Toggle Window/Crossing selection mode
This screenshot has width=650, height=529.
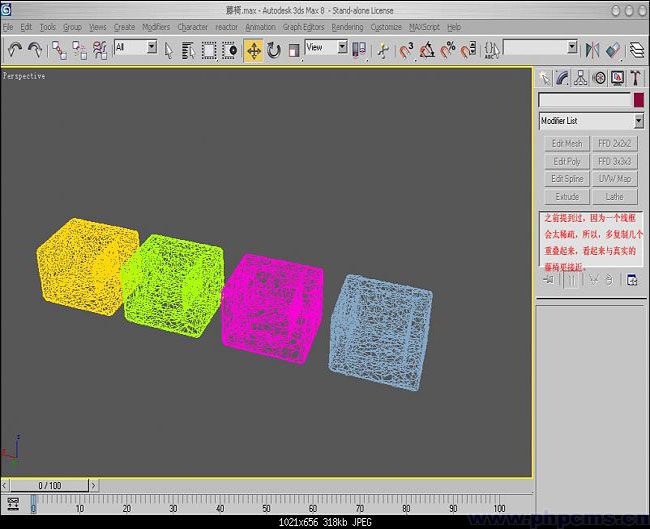[229, 51]
